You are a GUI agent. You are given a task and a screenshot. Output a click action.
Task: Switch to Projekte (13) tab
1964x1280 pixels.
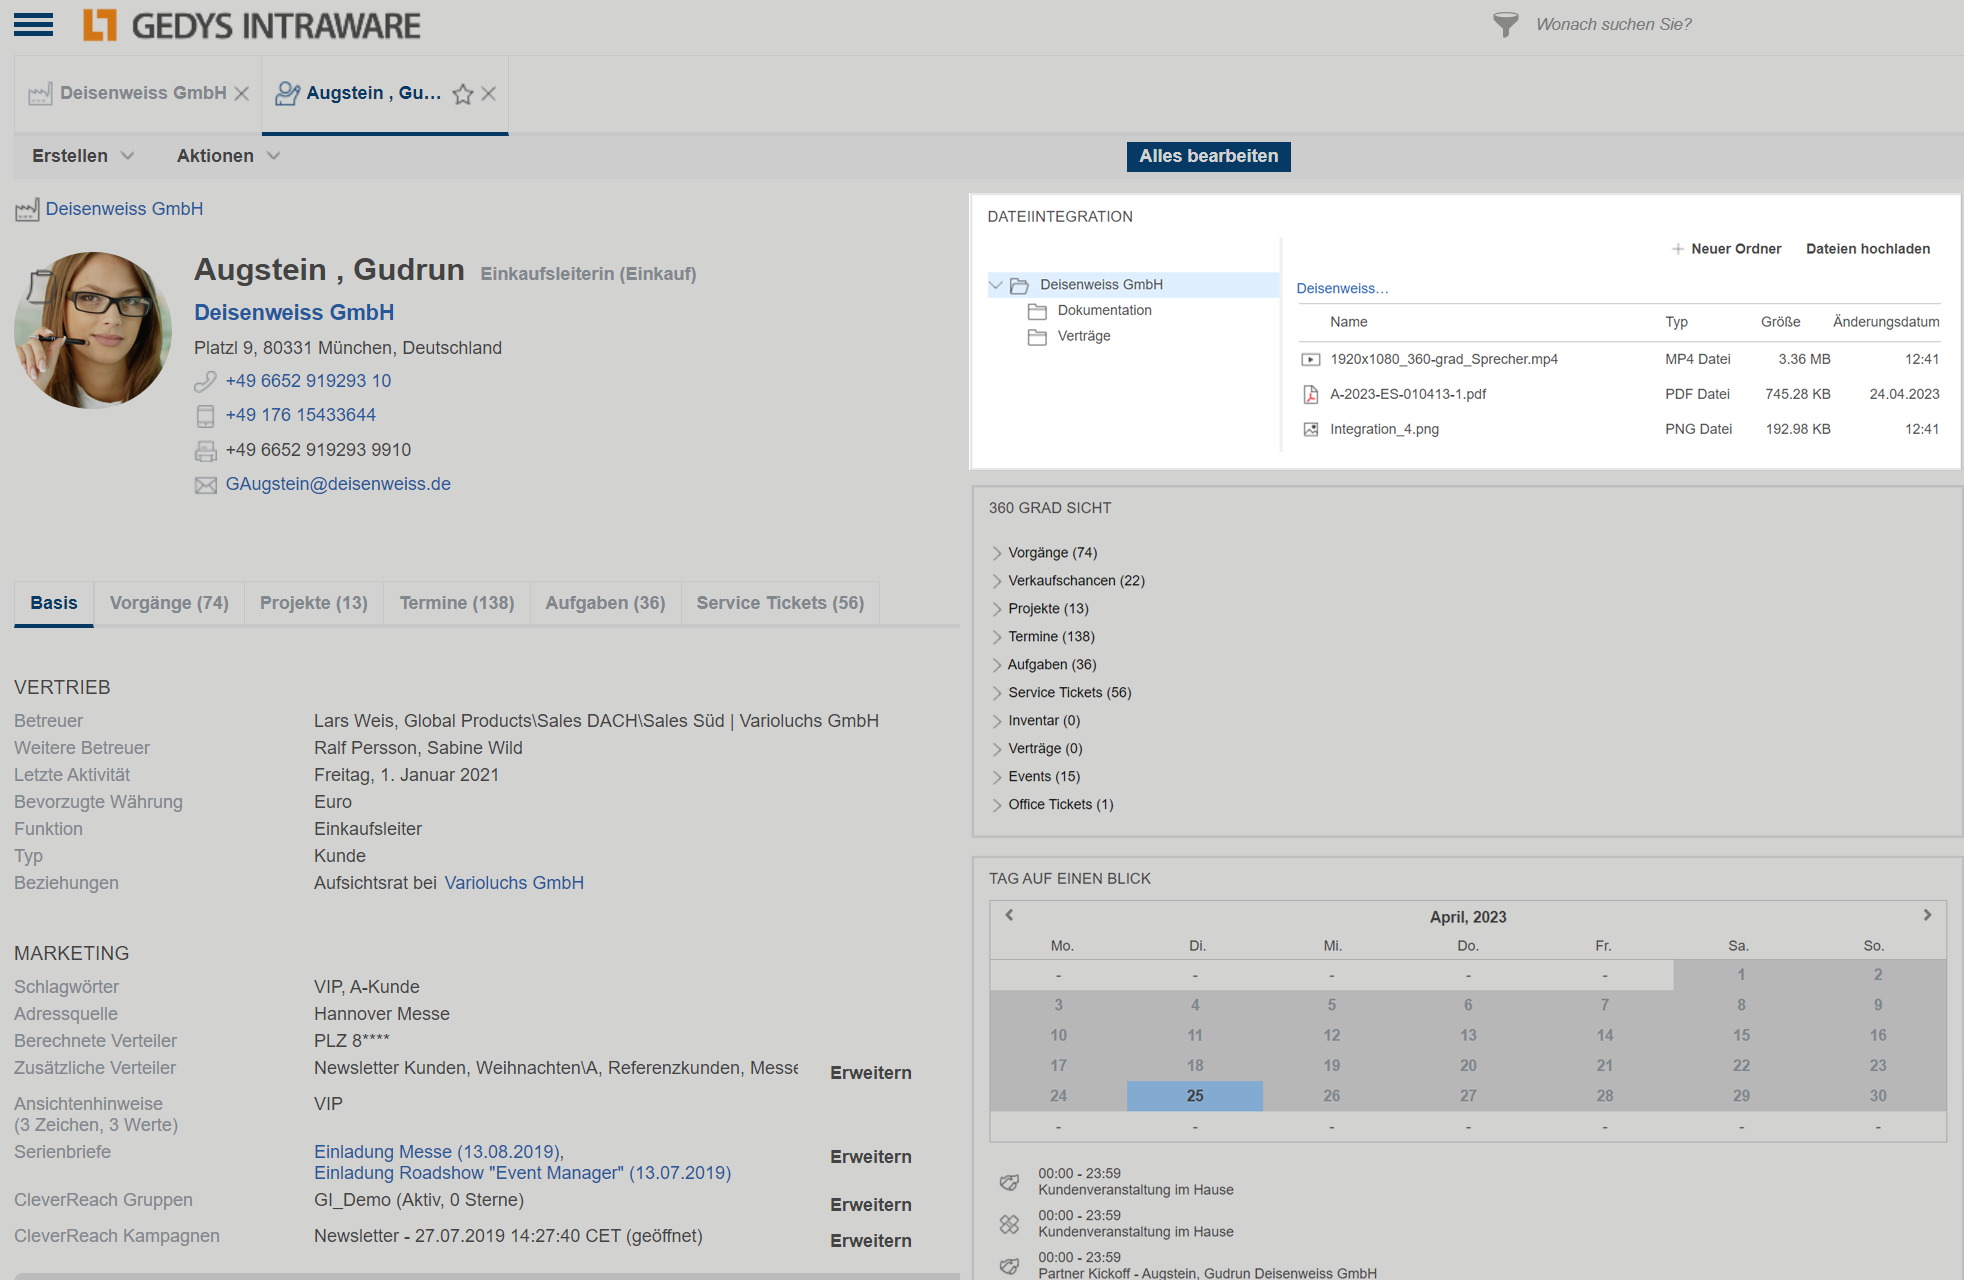314,604
